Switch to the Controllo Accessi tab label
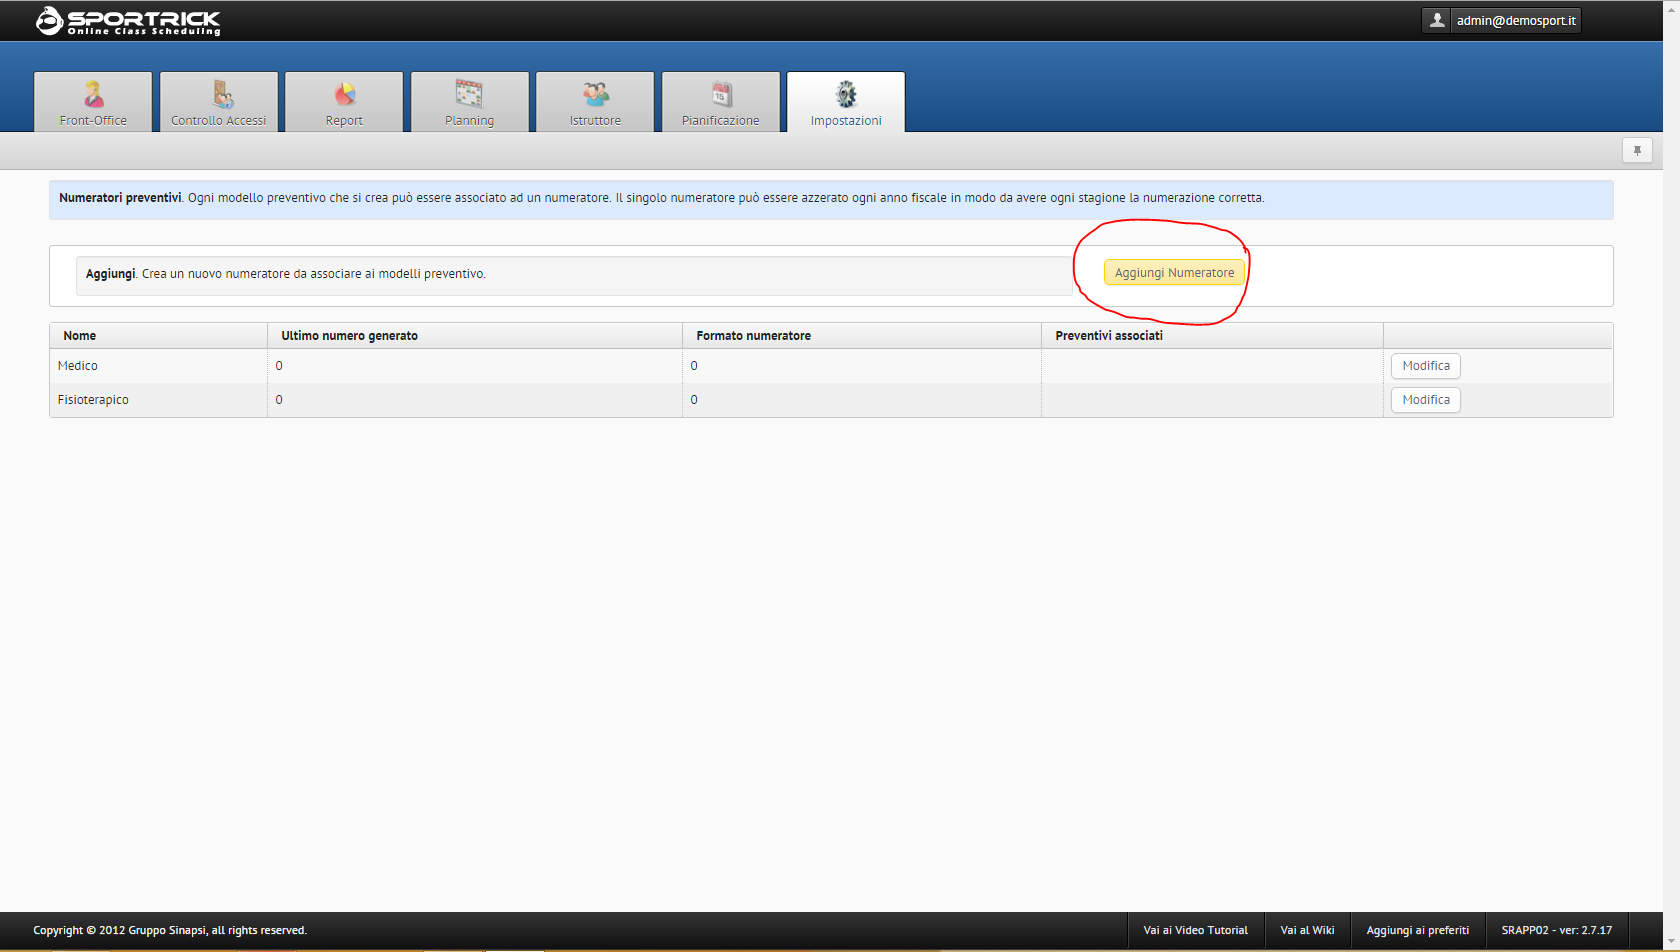This screenshot has width=1680, height=952. click(x=218, y=120)
